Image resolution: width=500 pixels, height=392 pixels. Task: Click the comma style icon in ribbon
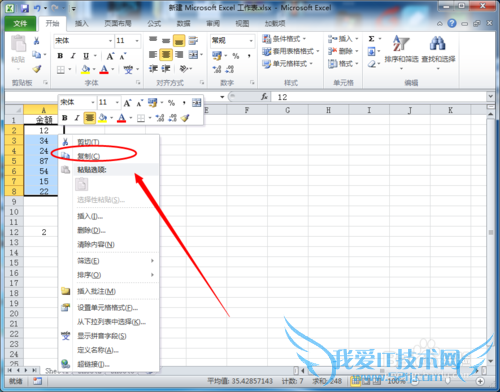coord(249,56)
